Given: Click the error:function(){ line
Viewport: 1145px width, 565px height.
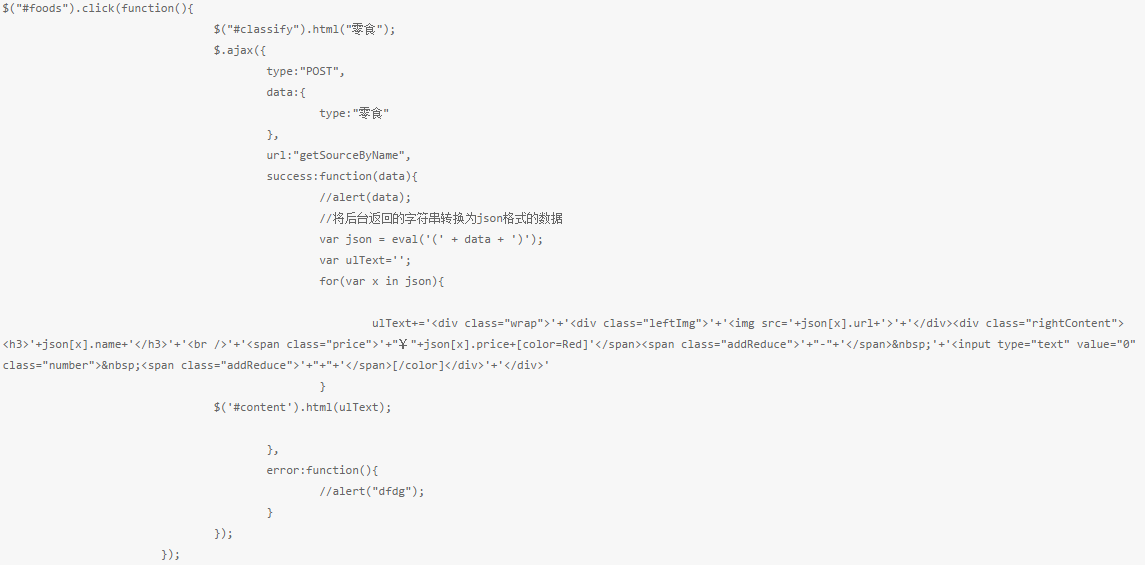Looking at the screenshot, I should pos(322,470).
